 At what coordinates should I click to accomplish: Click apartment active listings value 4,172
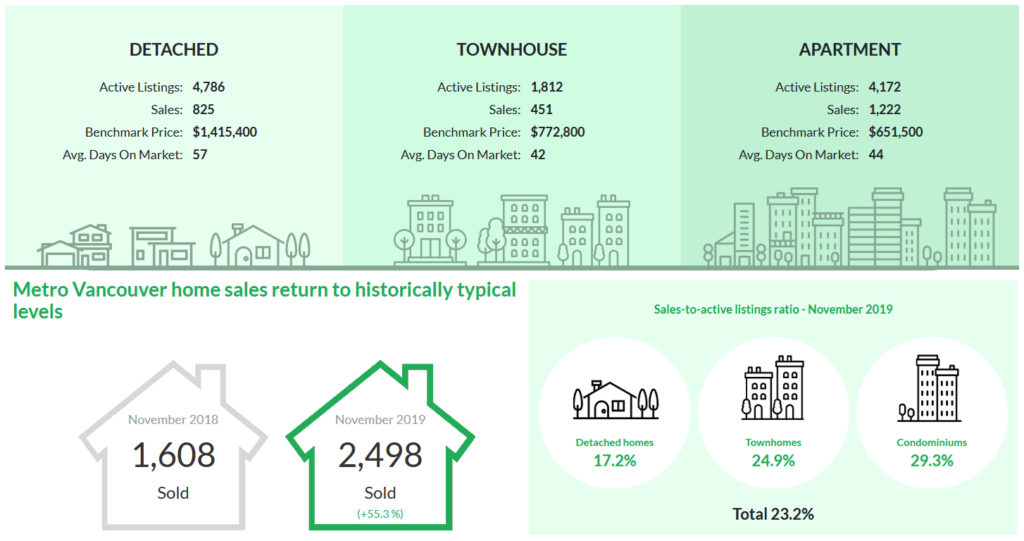885,87
